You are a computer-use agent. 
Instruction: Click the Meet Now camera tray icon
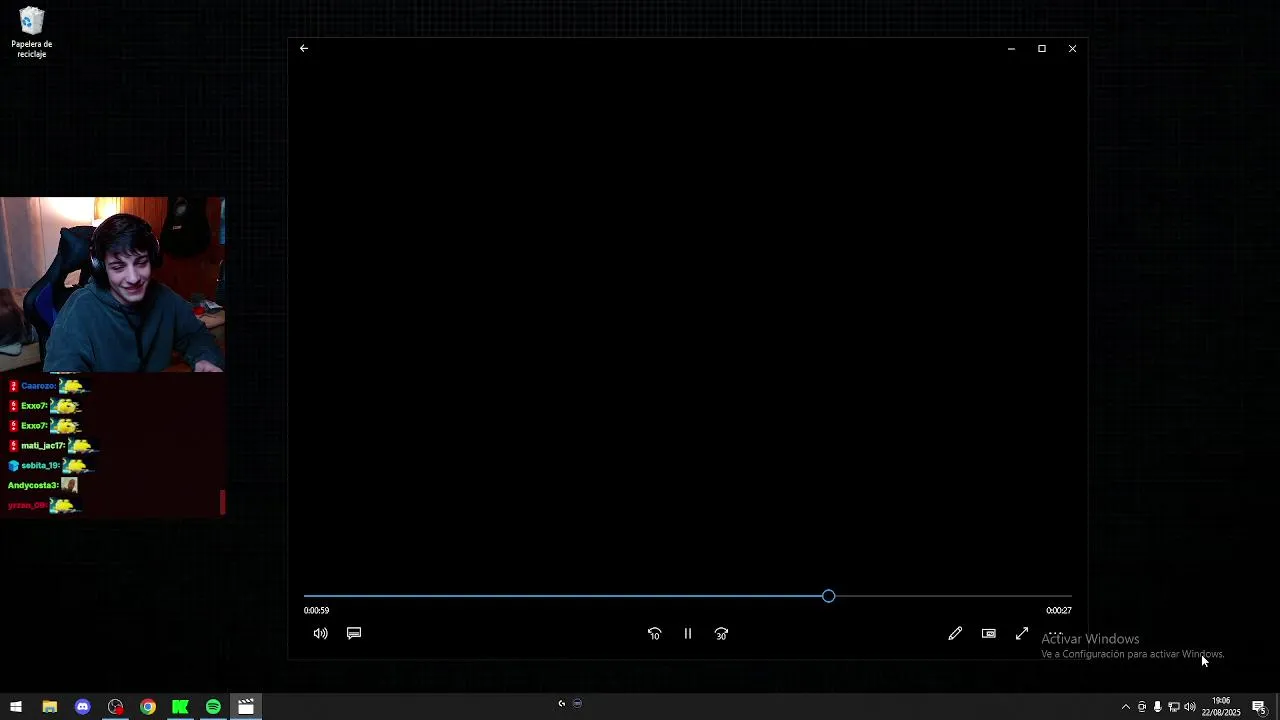click(1142, 707)
